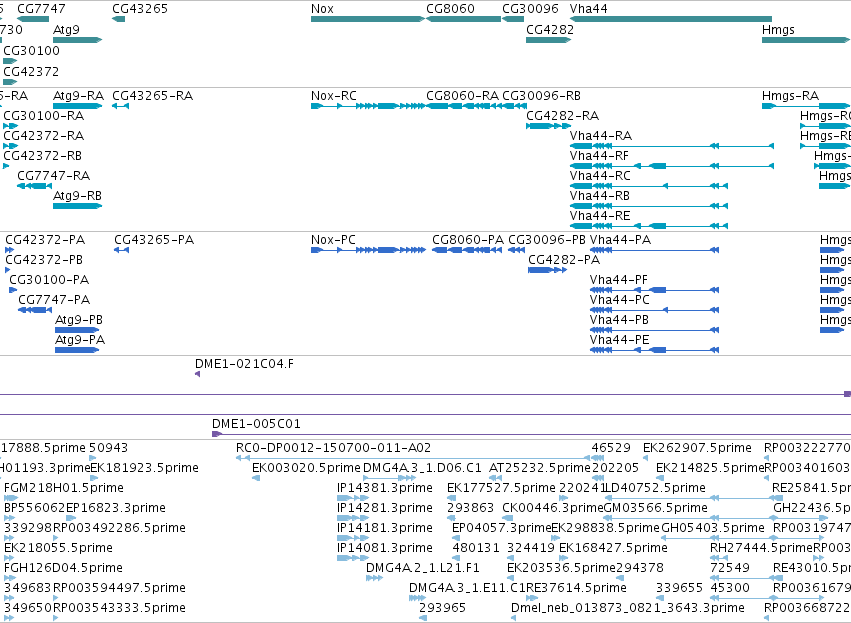
Task: Select the Vha44-RF transcript label
Action: pos(599,156)
